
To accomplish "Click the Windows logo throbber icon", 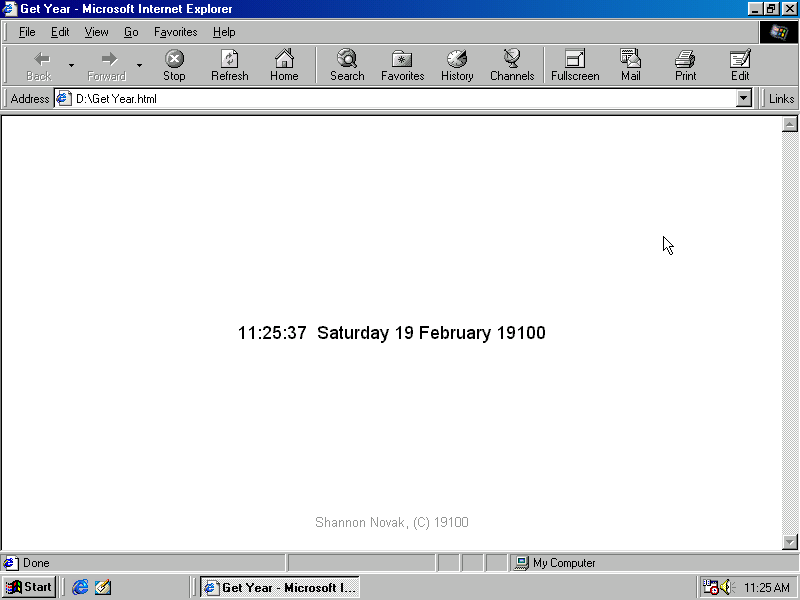I will 779,32.
